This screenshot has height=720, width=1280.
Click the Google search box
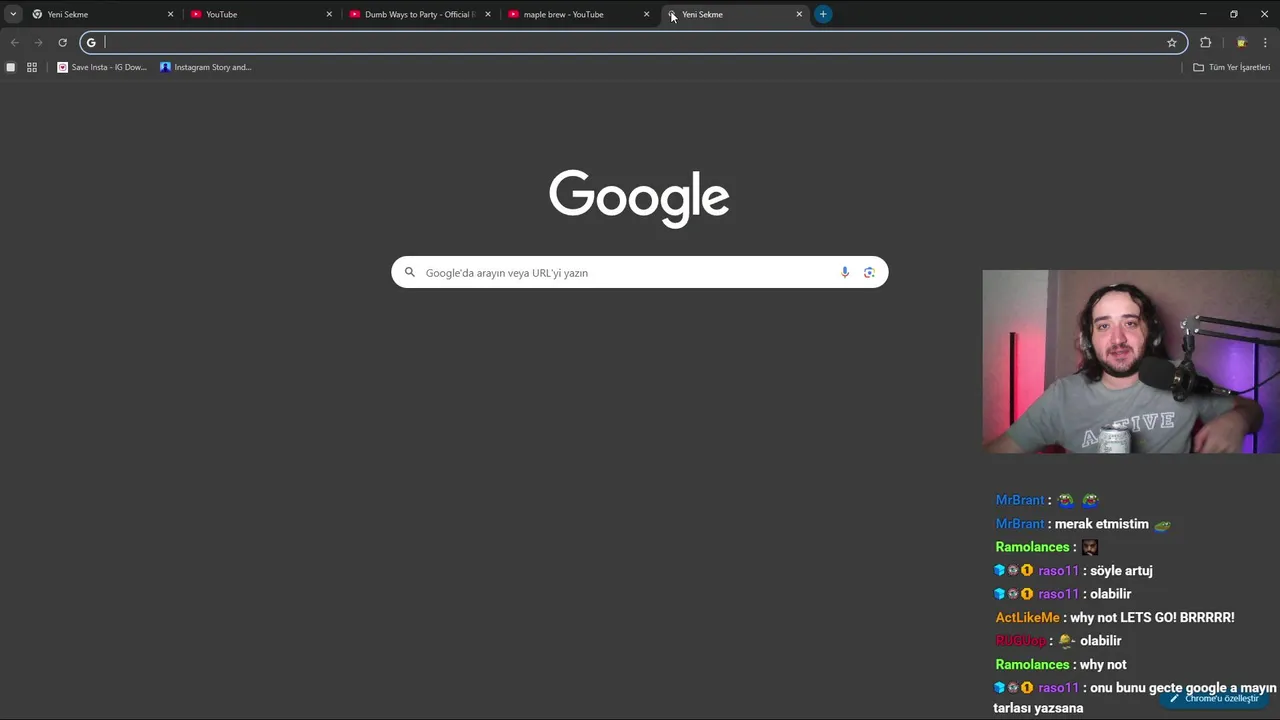point(639,272)
